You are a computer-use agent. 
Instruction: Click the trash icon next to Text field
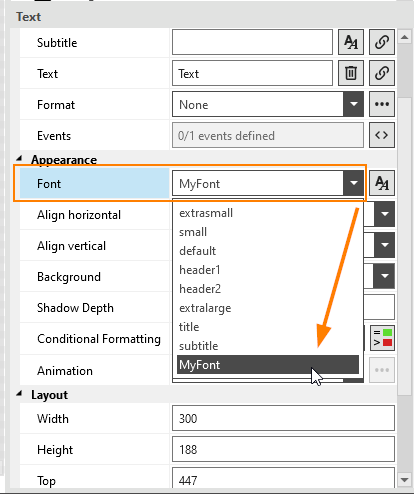(351, 73)
